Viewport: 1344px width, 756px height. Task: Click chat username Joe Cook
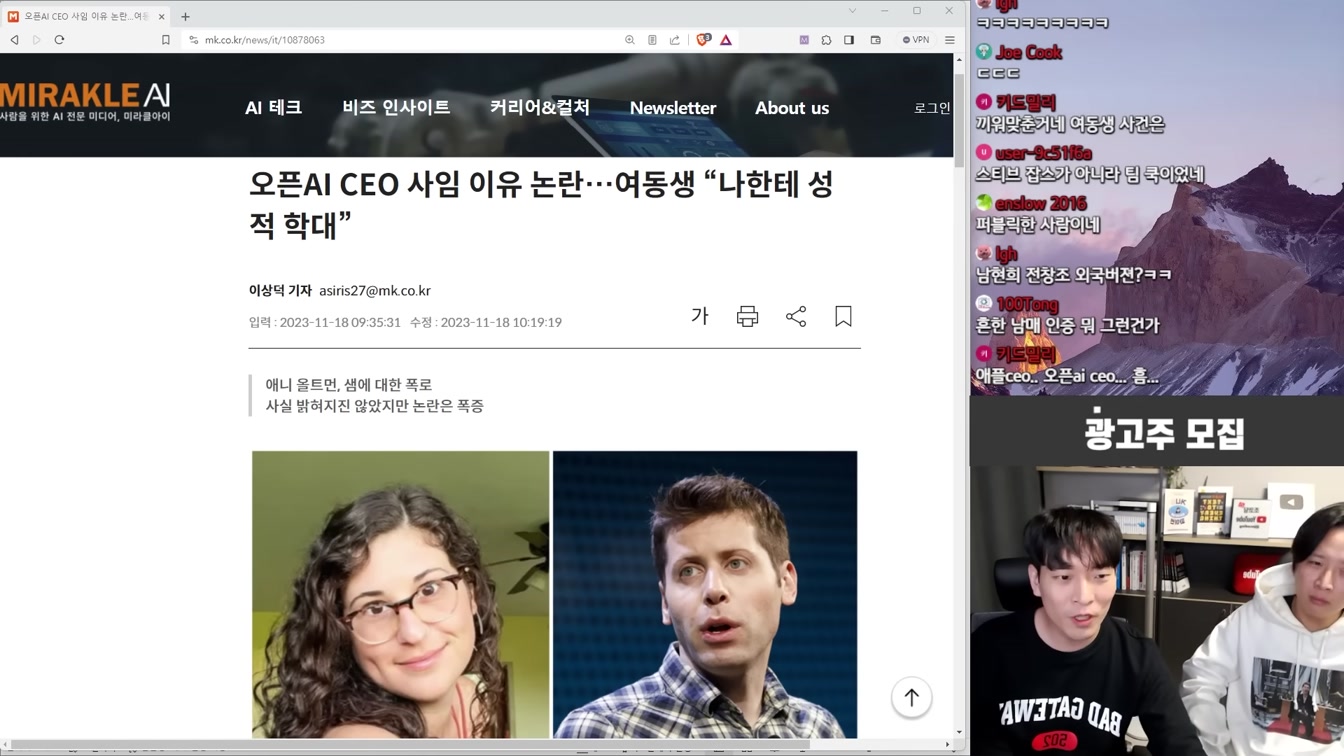coord(1028,52)
